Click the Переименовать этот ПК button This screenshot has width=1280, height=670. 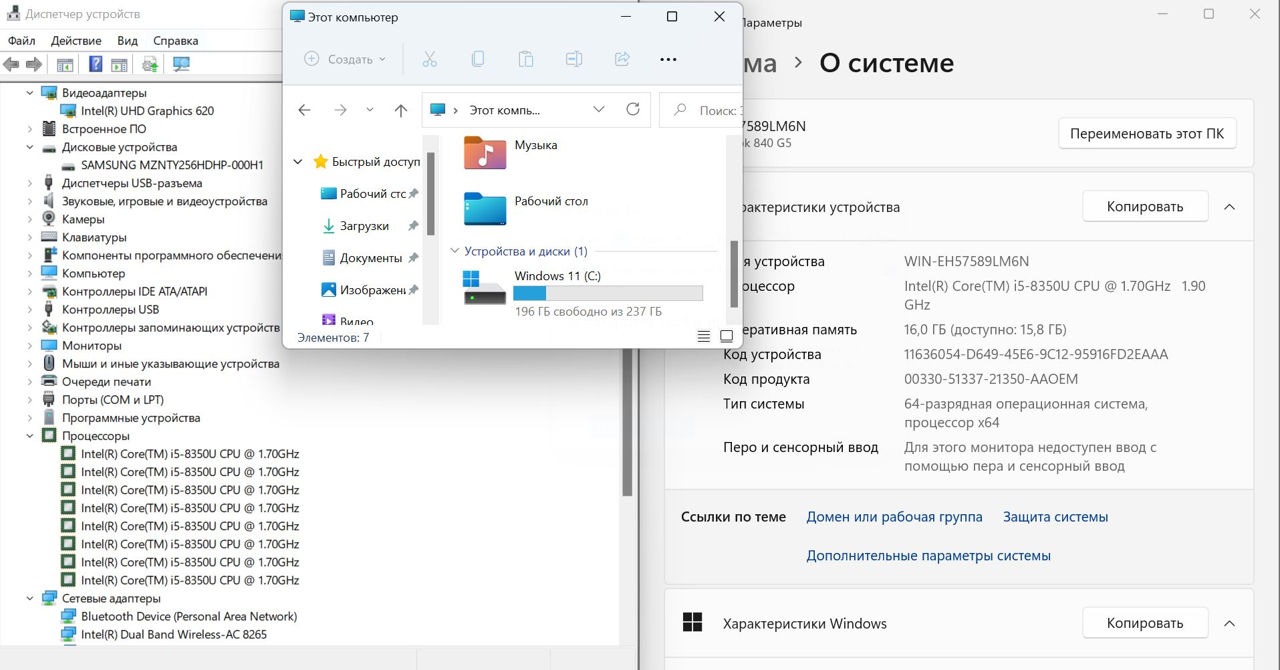1147,134
